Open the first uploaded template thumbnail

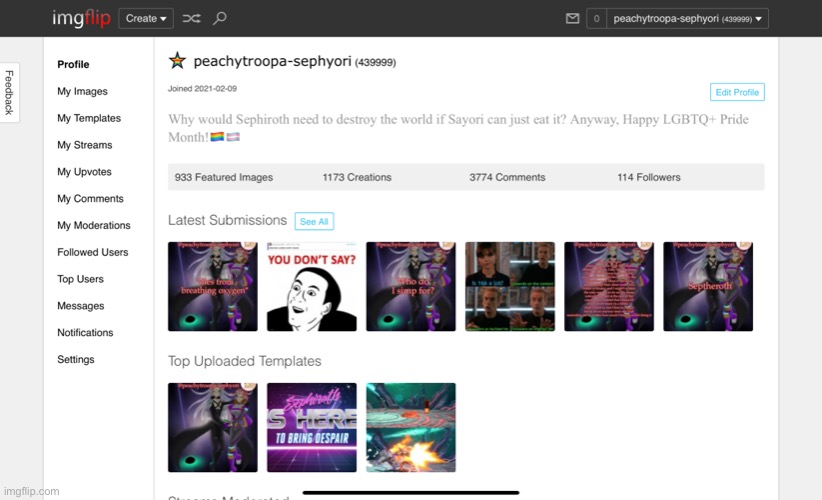[213, 427]
